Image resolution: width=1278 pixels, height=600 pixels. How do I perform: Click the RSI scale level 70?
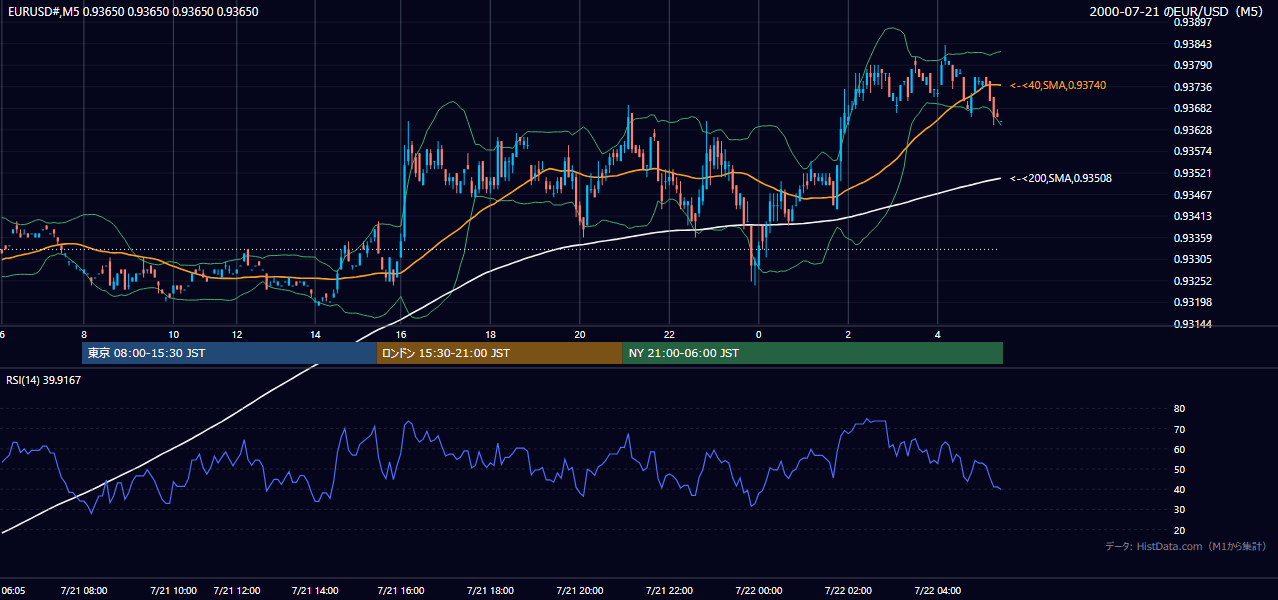coord(1179,429)
